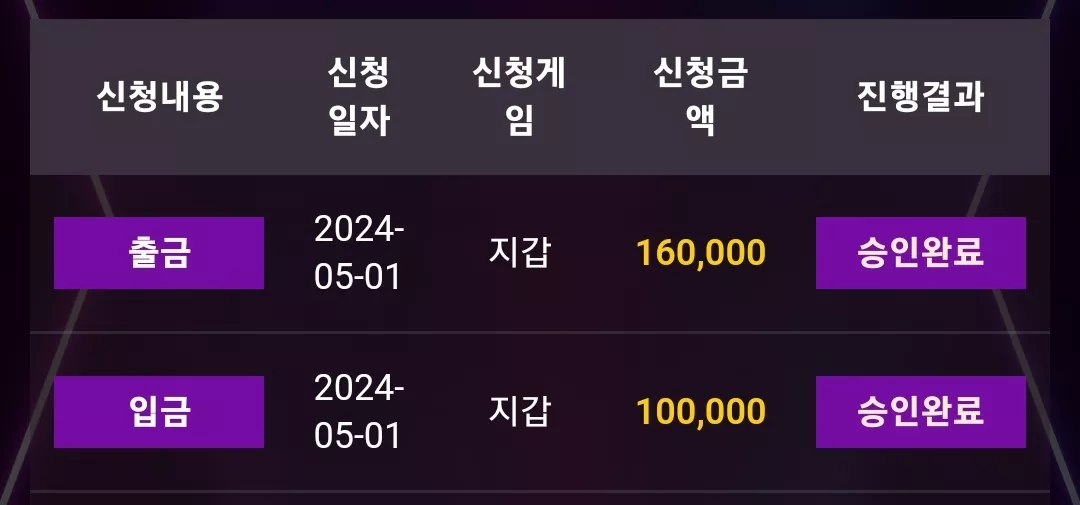Screen dimensions: 1080x505
Task: Click 지갑 in the 입금 row
Action: click(x=519, y=412)
